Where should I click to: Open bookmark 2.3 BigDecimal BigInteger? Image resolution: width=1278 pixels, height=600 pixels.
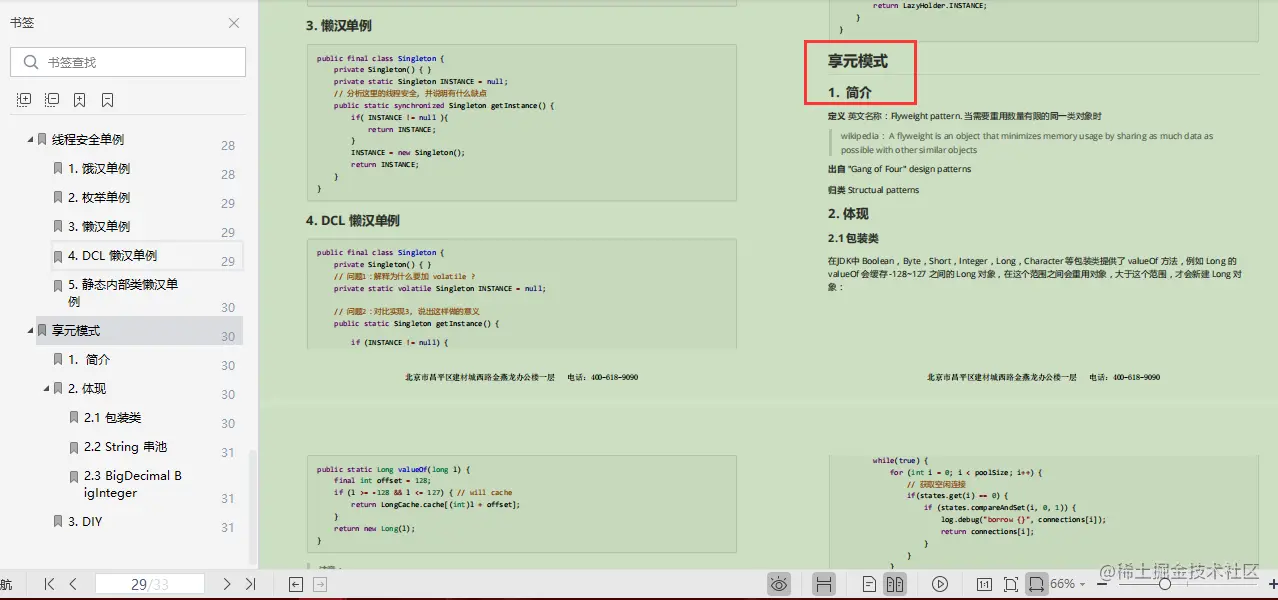[133, 484]
